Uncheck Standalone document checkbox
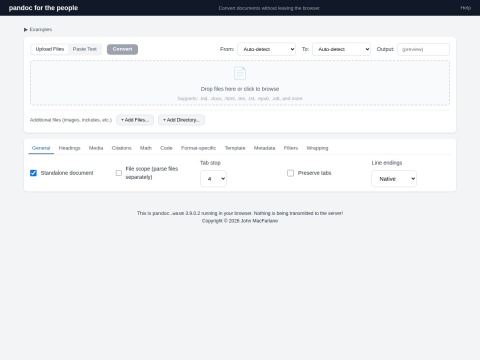The width and height of the screenshot is (480, 360). 33,173
